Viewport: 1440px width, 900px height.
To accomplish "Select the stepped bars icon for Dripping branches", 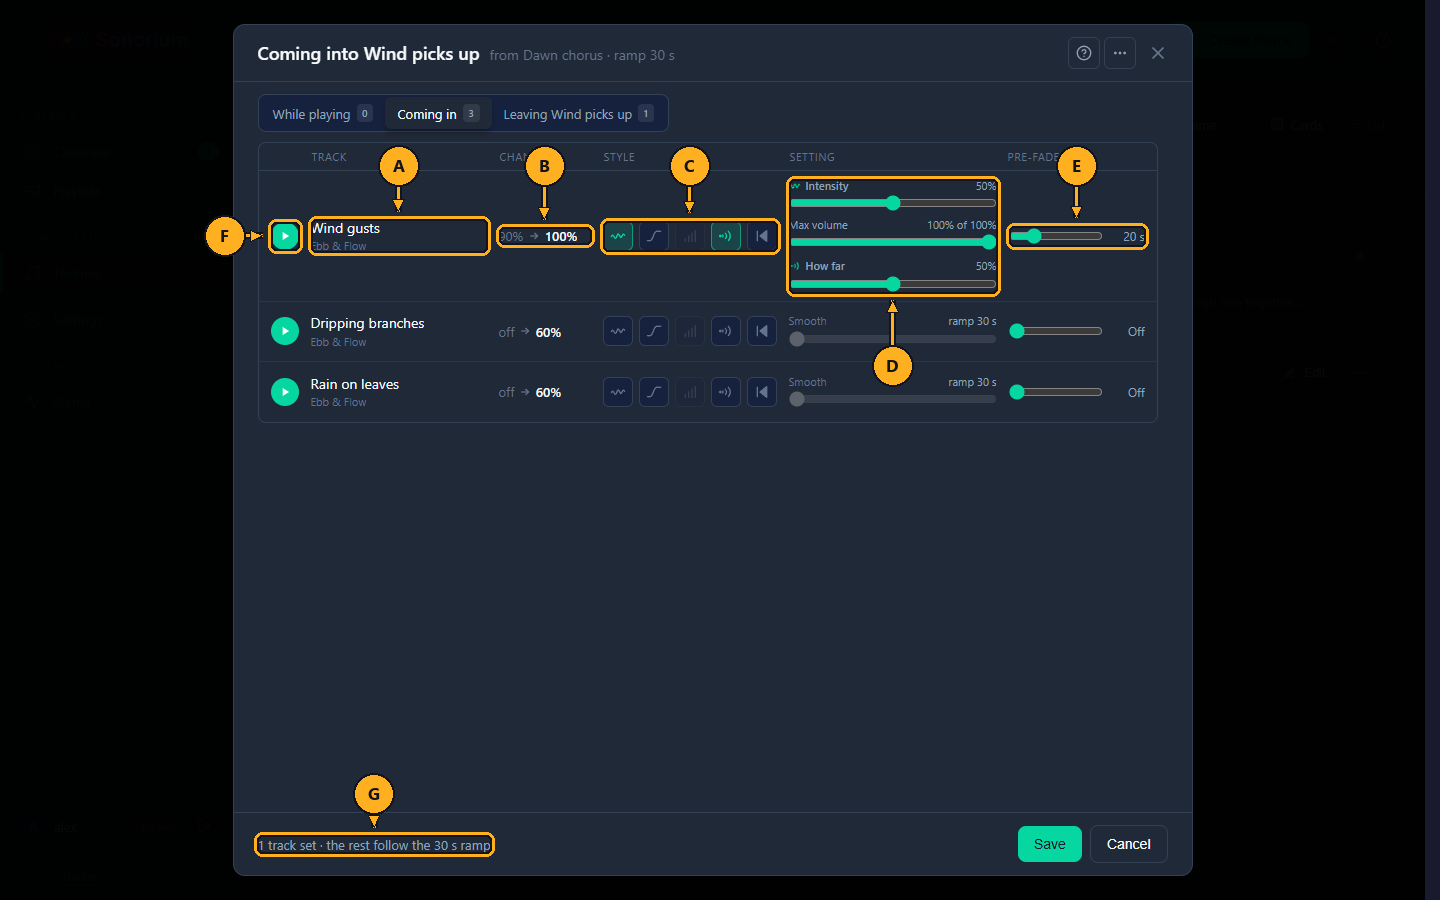I will (690, 331).
